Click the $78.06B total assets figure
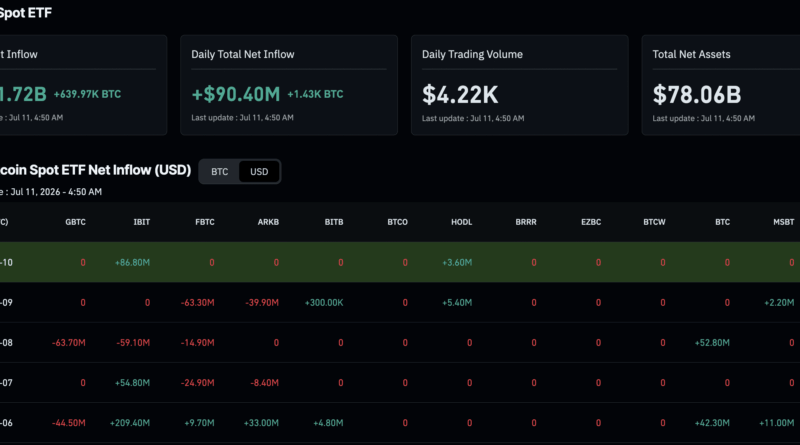 coord(697,94)
